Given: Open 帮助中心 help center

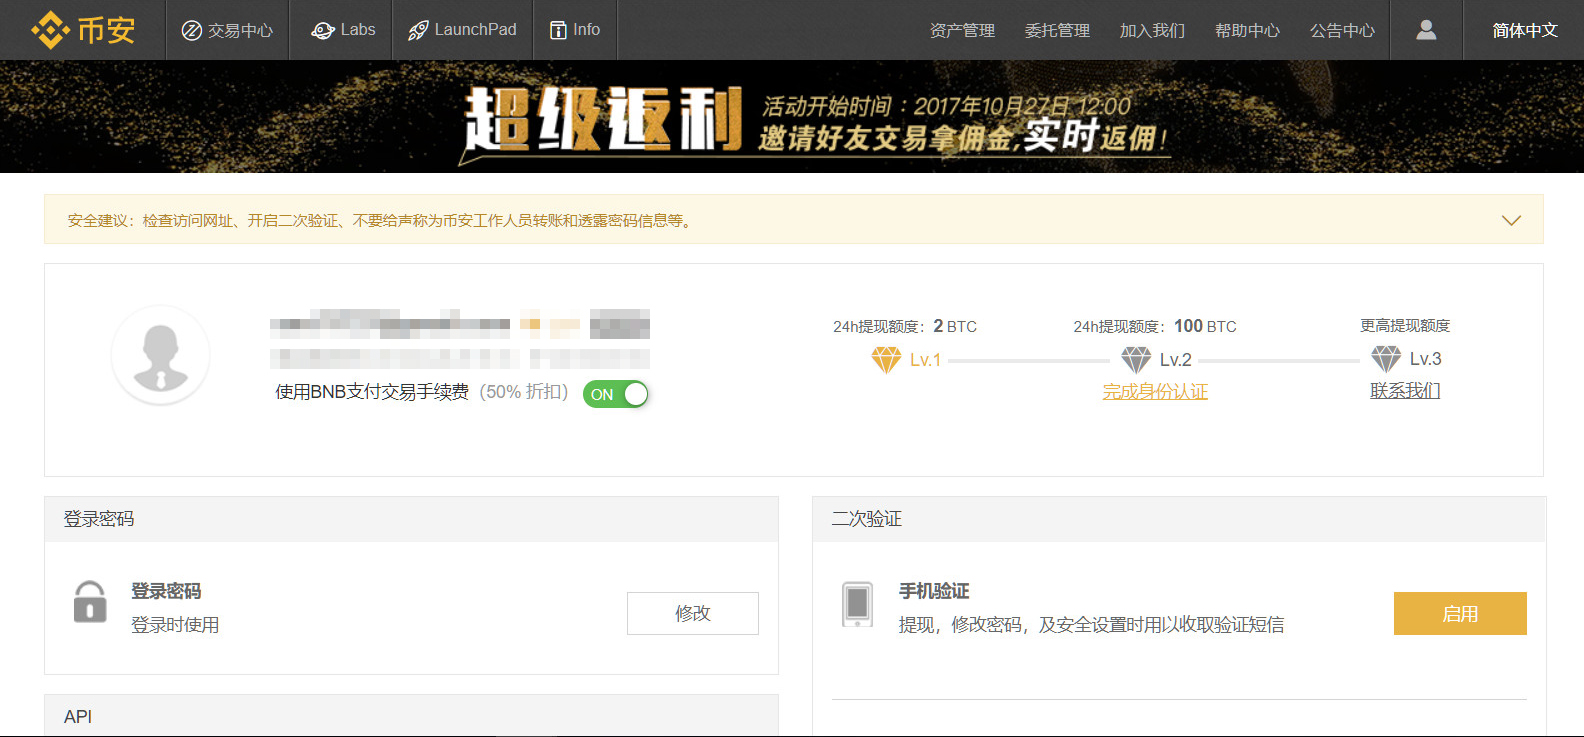Looking at the screenshot, I should coord(1247,31).
